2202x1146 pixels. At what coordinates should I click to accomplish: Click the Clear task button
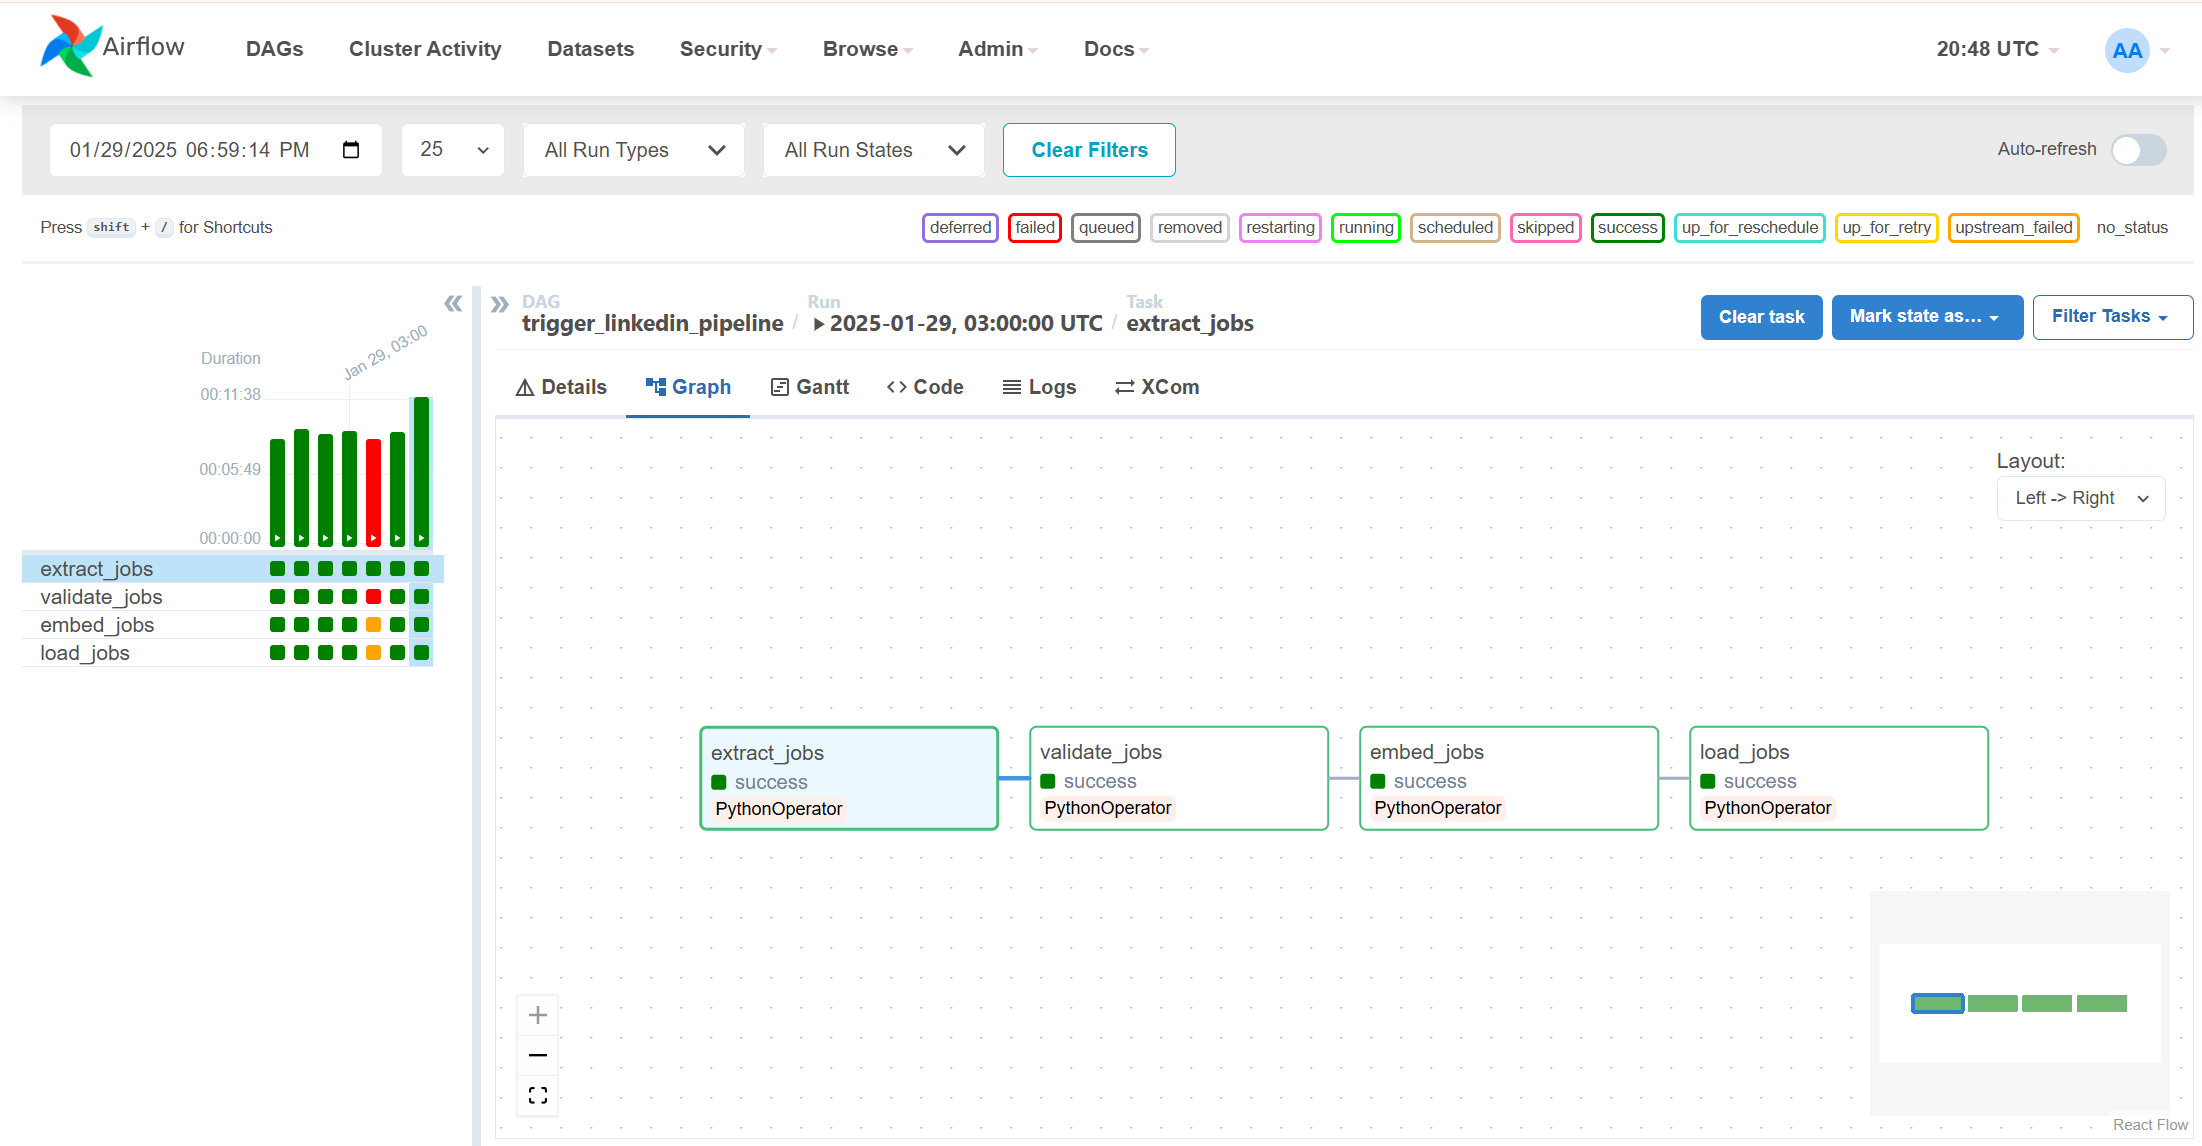(1760, 317)
